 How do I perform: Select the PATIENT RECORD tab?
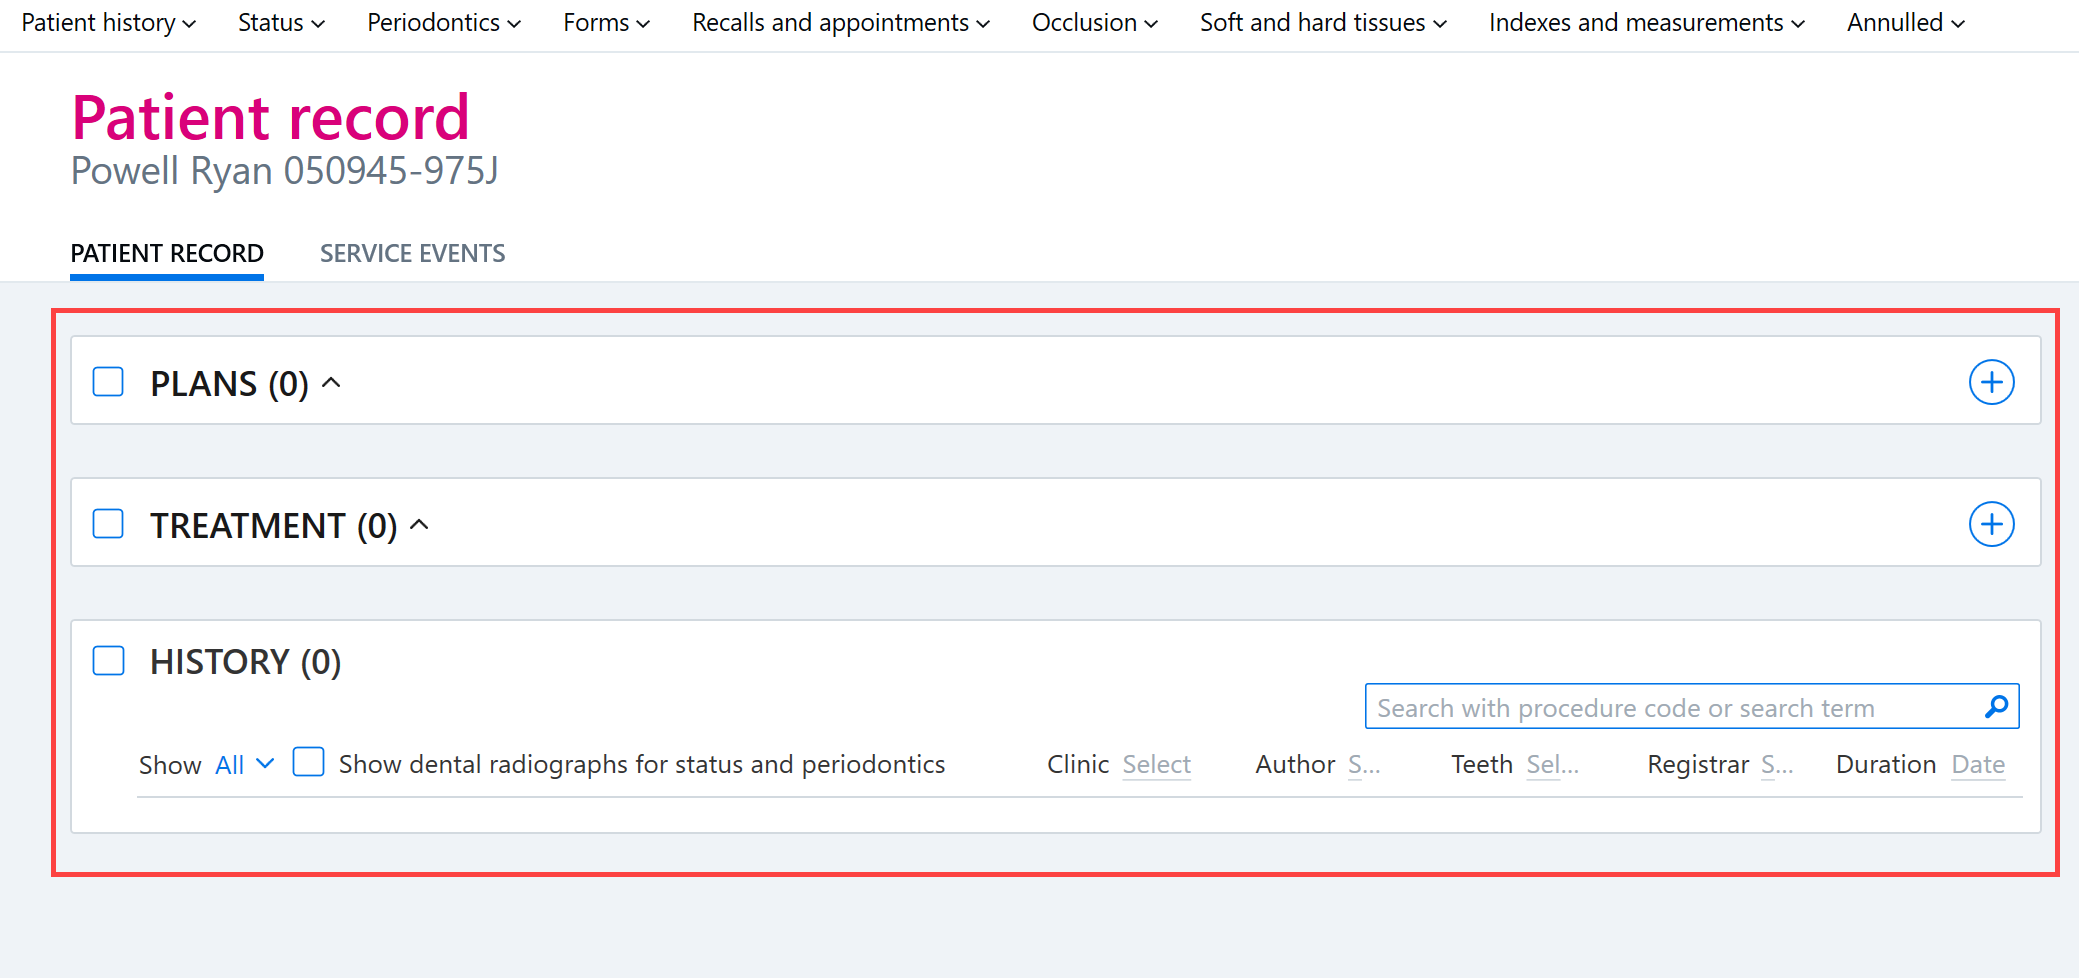coord(167,254)
